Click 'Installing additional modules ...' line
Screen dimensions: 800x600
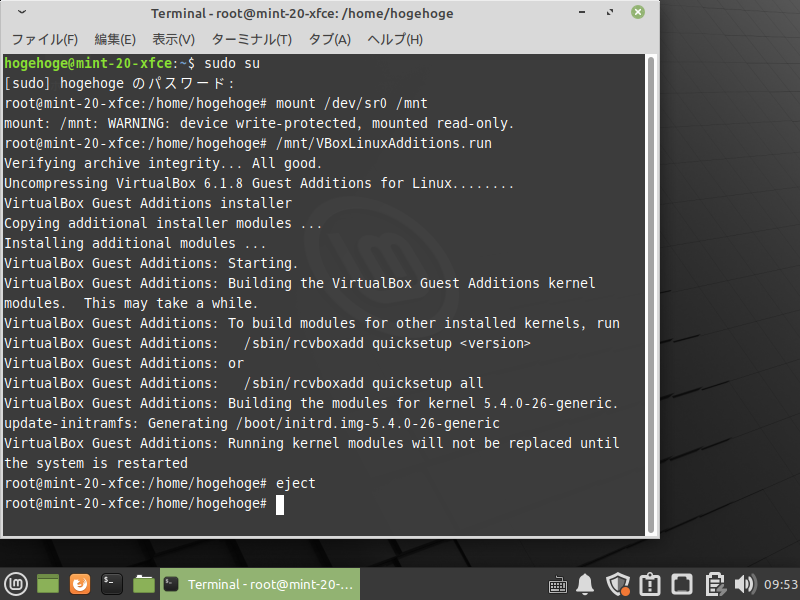(135, 243)
